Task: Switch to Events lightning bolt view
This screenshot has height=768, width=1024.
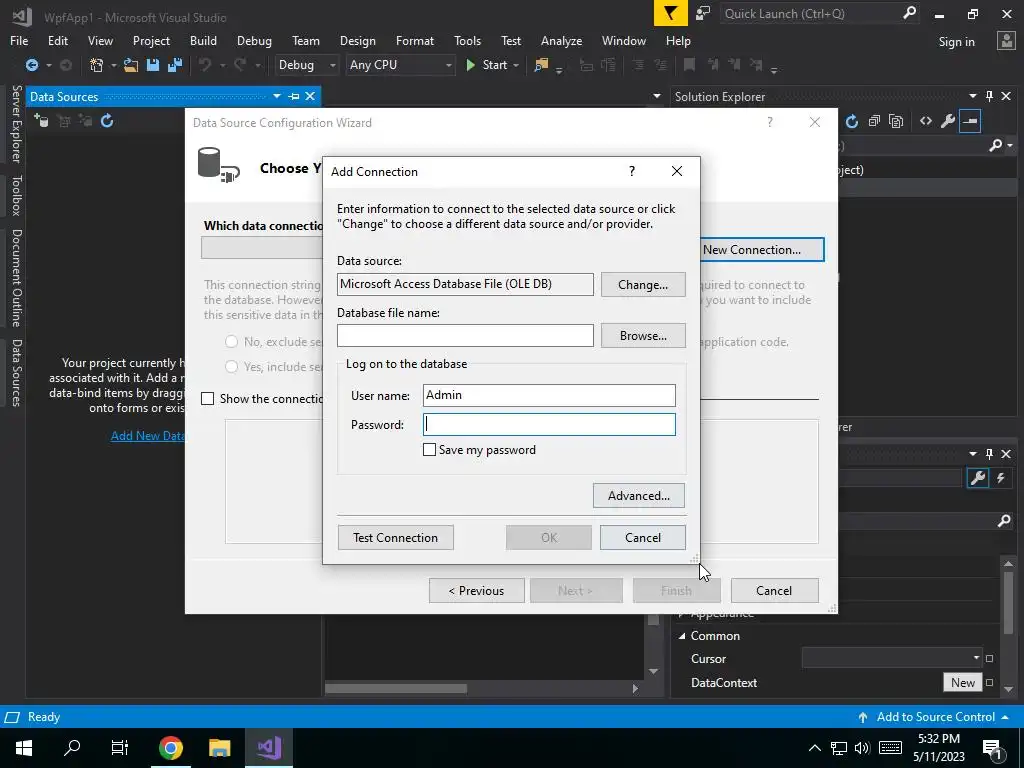Action: [1000, 478]
